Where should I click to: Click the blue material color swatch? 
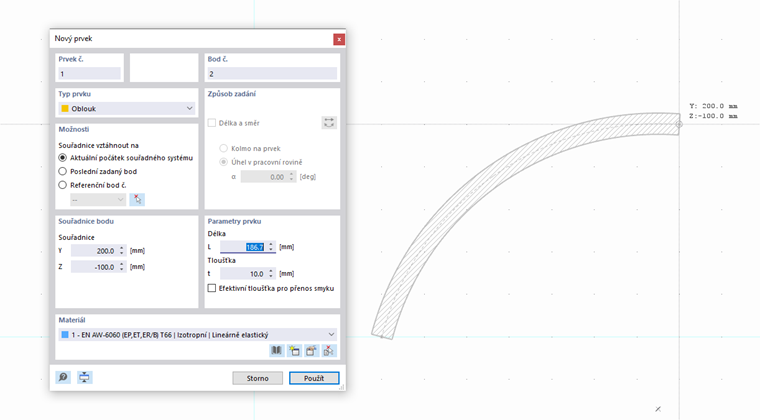tap(65, 335)
